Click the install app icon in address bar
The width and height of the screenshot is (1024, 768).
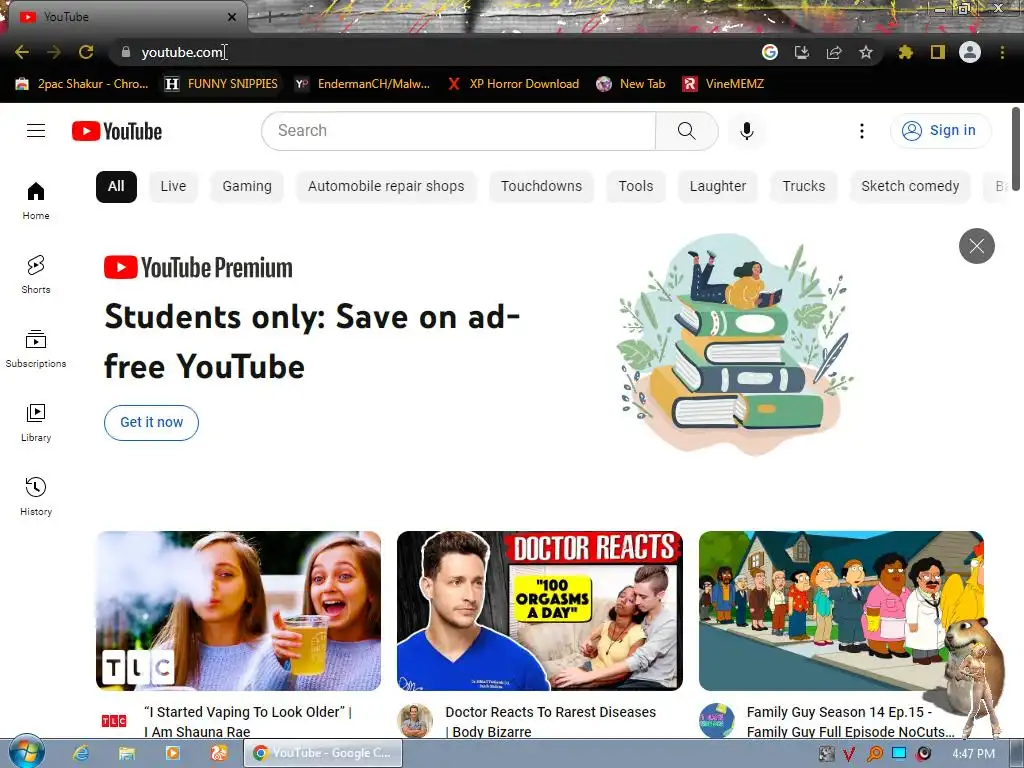pyautogui.click(x=802, y=52)
